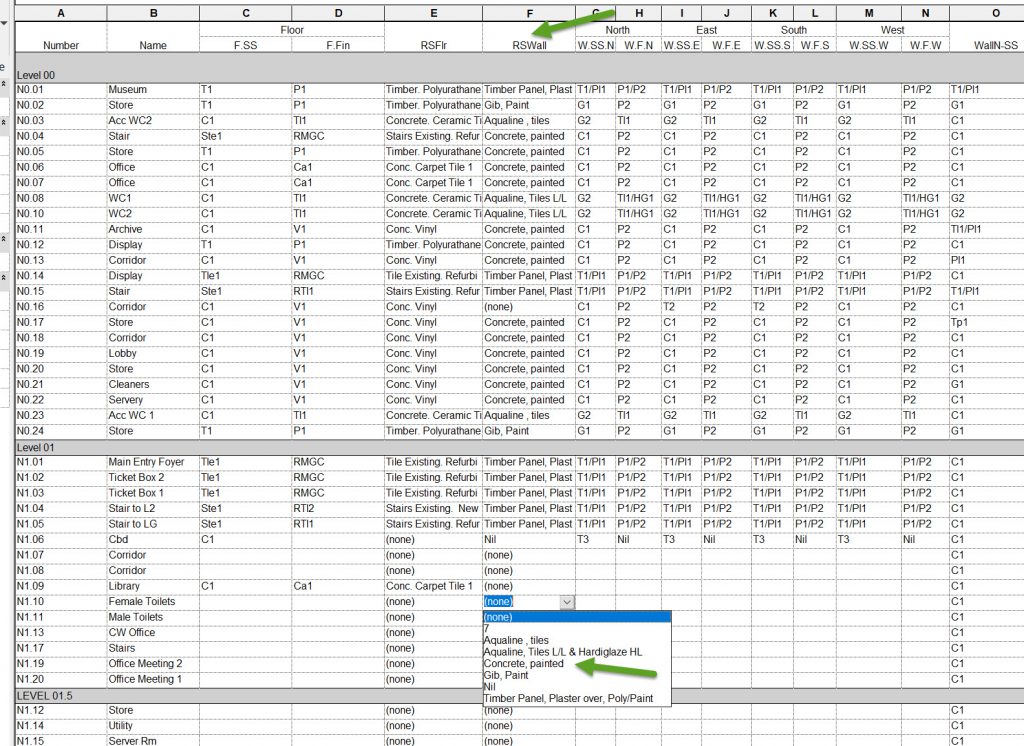Viewport: 1024px width, 746px height.
Task: Choose 'Nil' from the wall finish list
Action: [x=490, y=687]
